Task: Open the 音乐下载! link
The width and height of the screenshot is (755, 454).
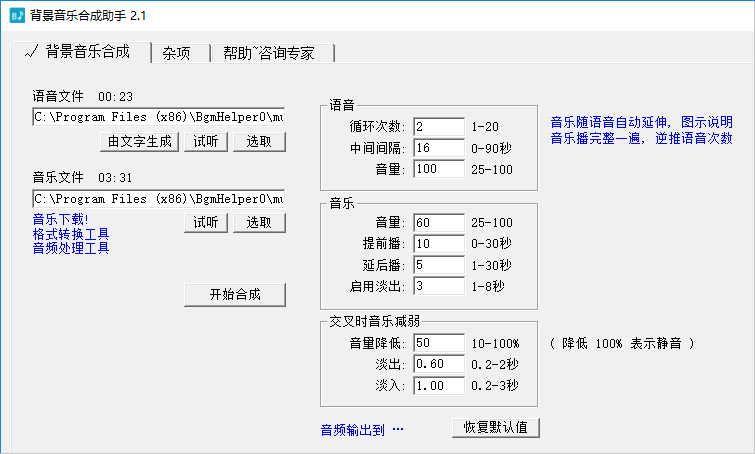Action: click(x=60, y=220)
